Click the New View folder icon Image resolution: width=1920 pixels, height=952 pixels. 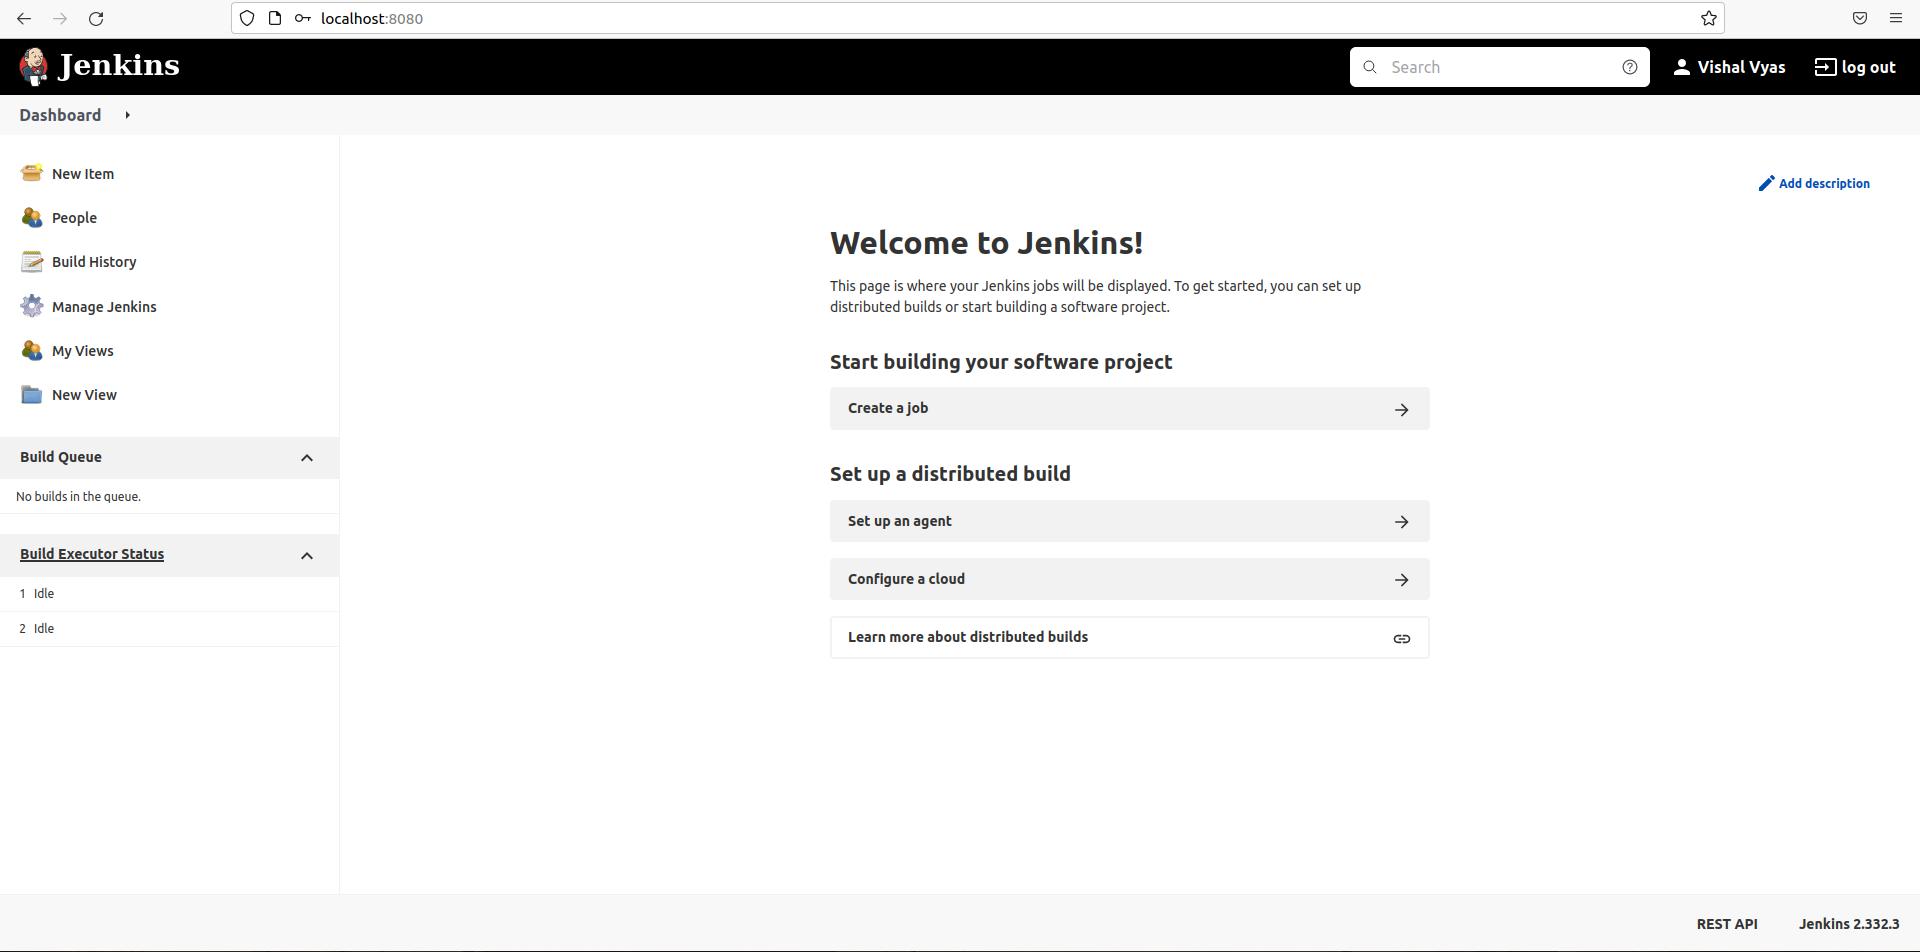pos(32,394)
